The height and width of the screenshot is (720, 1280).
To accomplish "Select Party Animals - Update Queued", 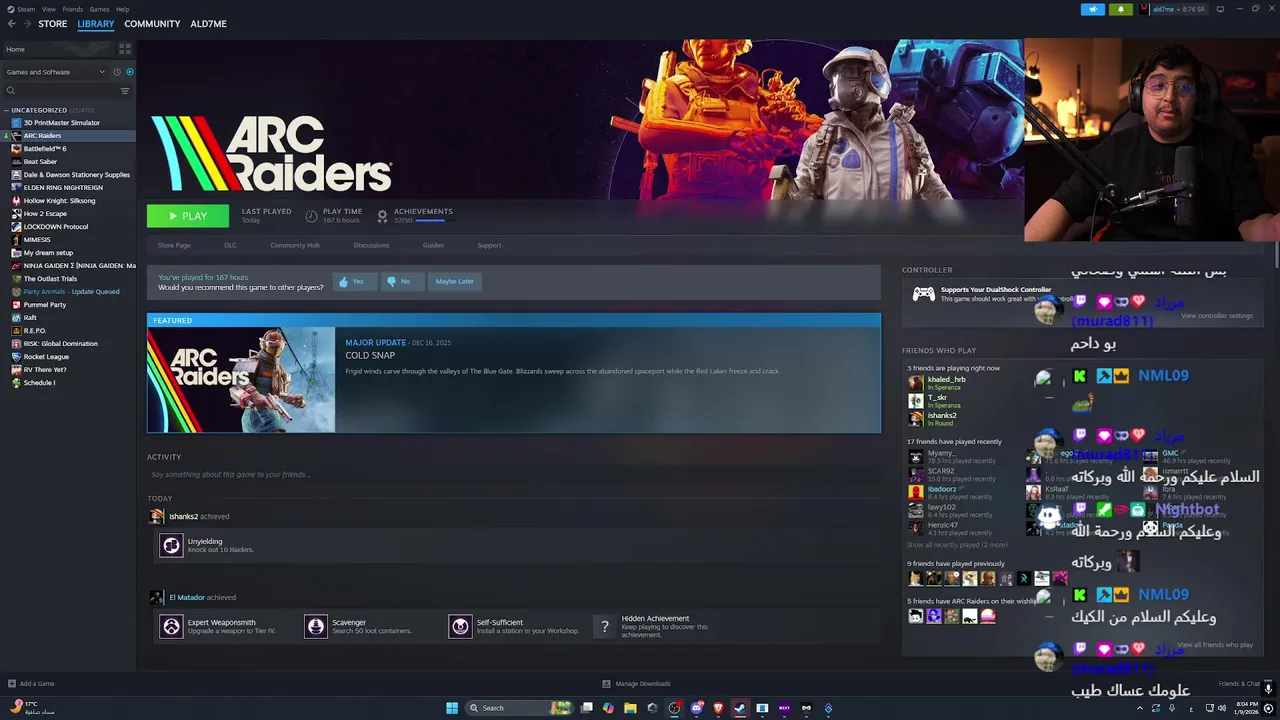I will [71, 292].
